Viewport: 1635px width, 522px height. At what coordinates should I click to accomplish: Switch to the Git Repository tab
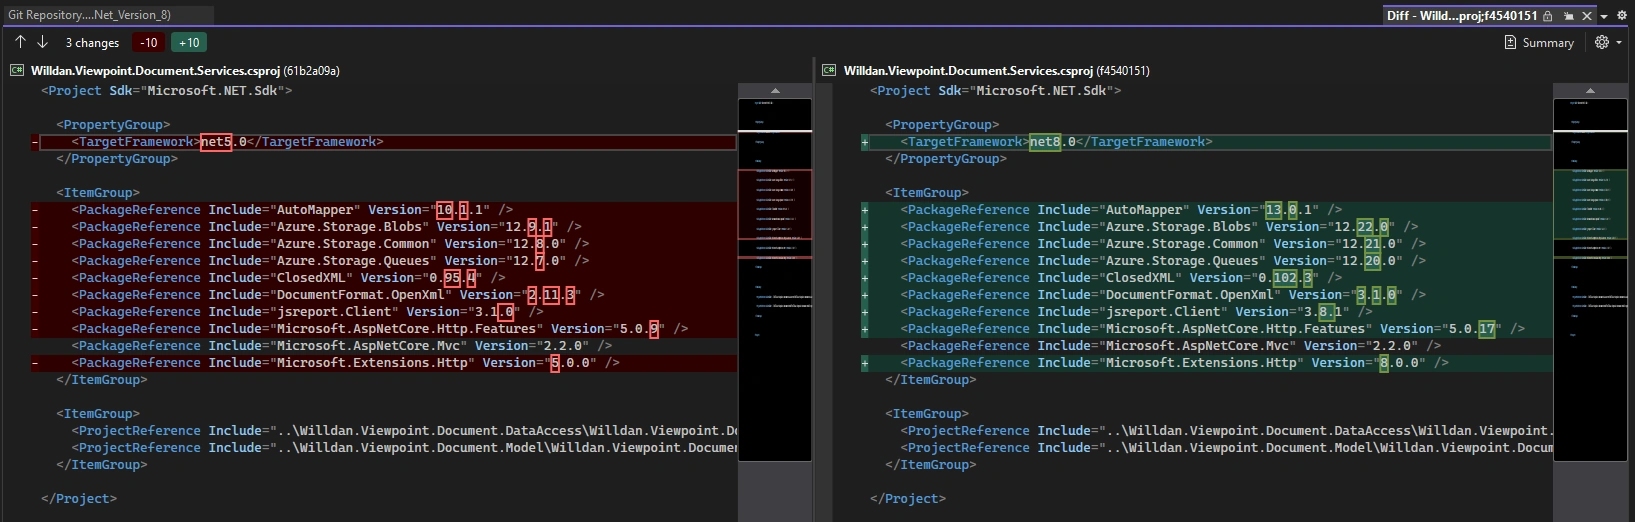pos(90,15)
